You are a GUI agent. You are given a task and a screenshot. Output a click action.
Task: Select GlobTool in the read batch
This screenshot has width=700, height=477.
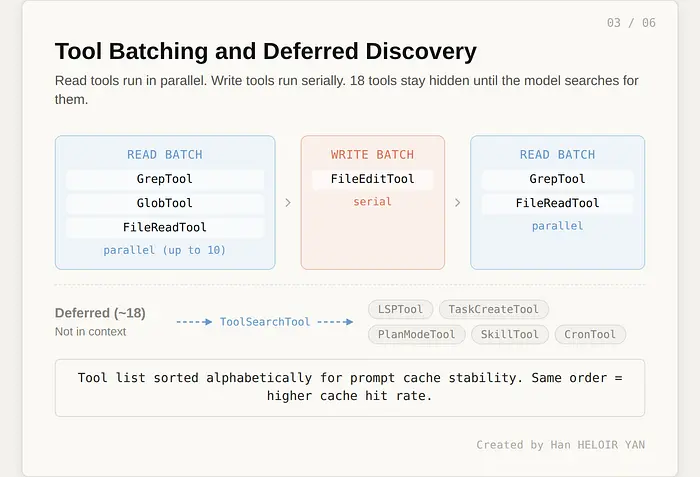[165, 203]
